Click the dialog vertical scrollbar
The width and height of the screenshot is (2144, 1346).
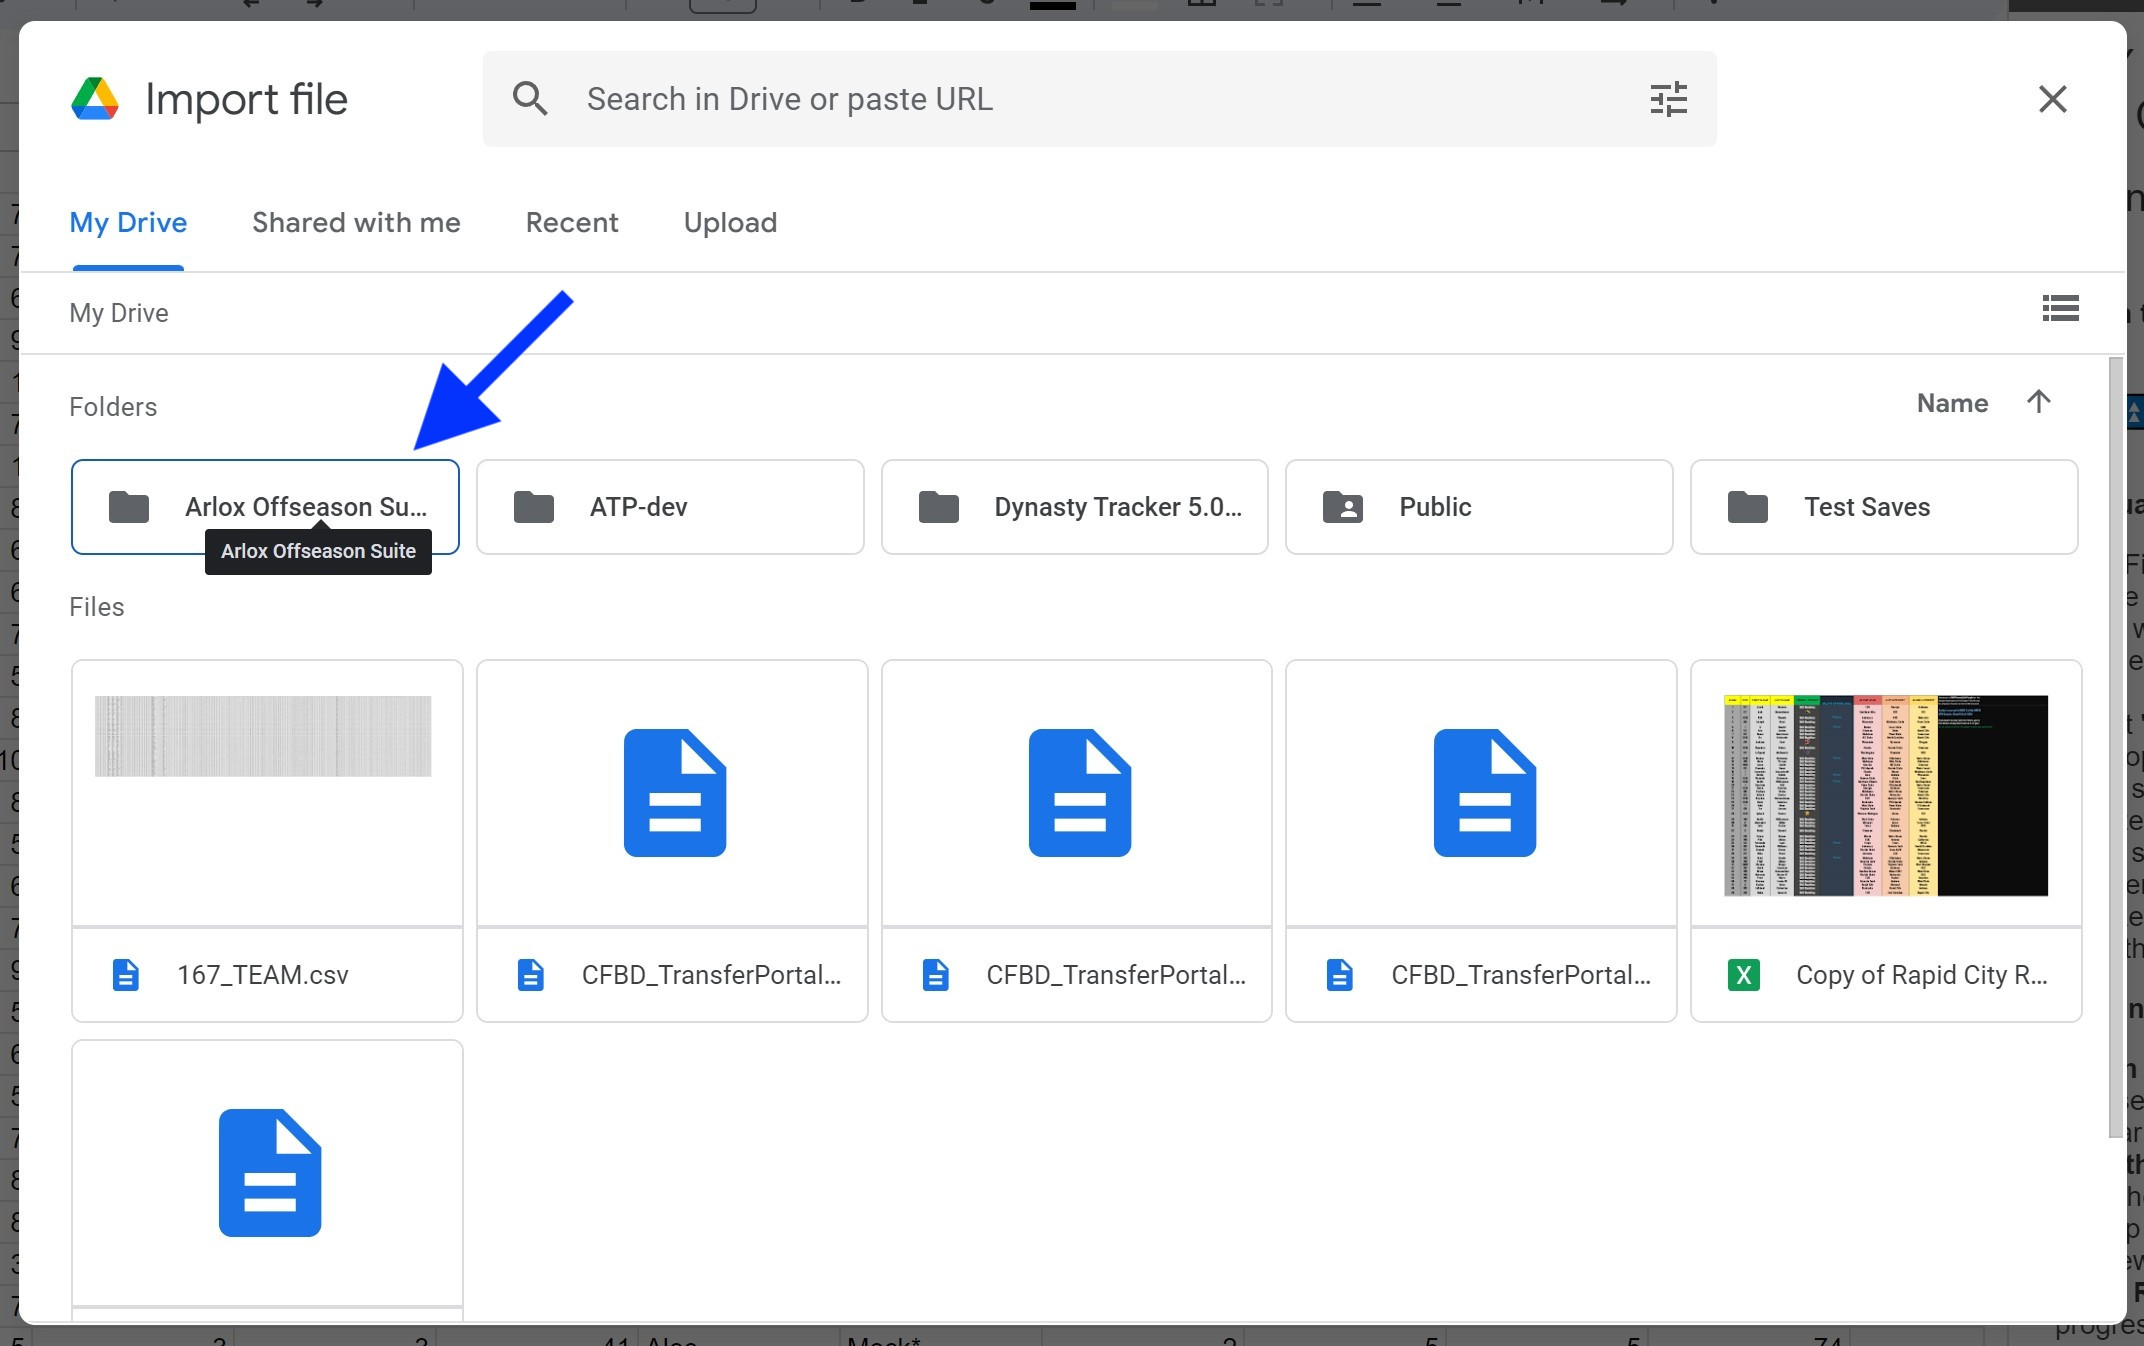(x=2114, y=746)
